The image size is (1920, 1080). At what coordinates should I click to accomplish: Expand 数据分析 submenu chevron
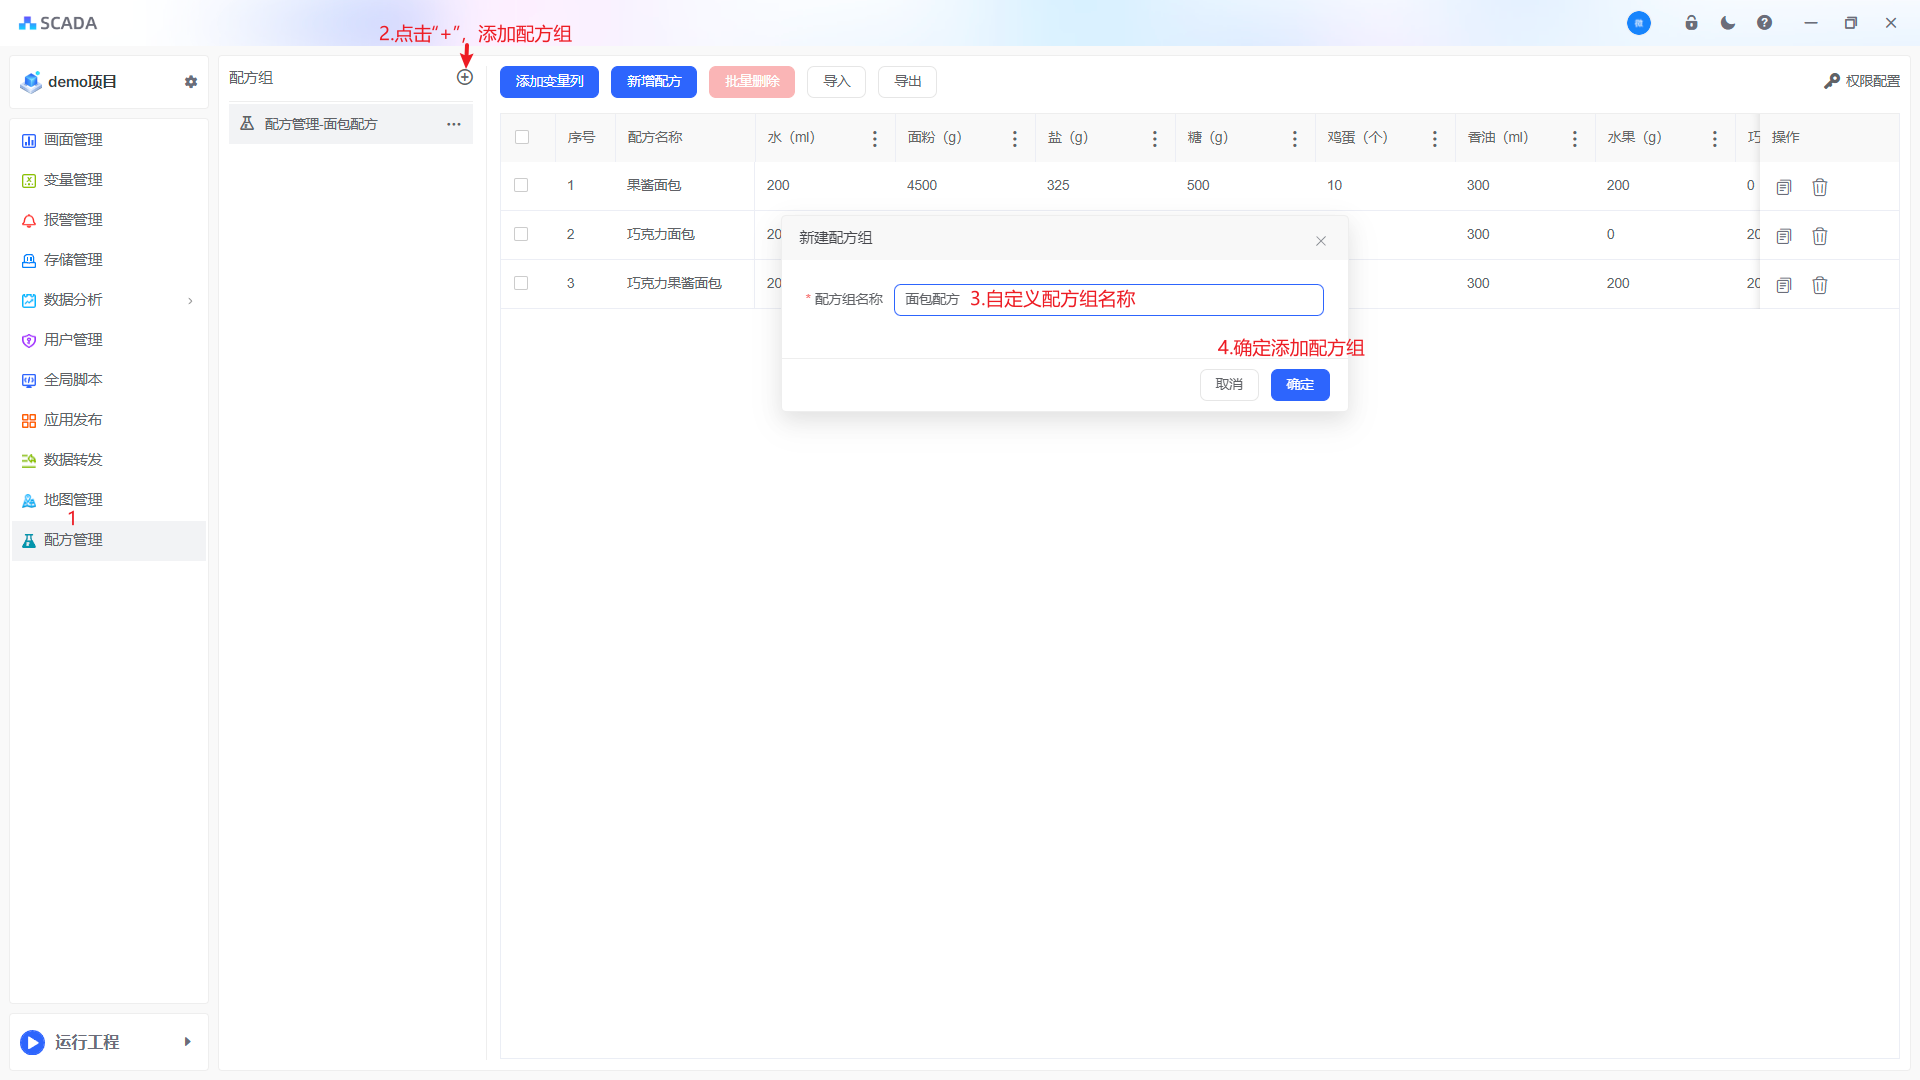(x=190, y=300)
